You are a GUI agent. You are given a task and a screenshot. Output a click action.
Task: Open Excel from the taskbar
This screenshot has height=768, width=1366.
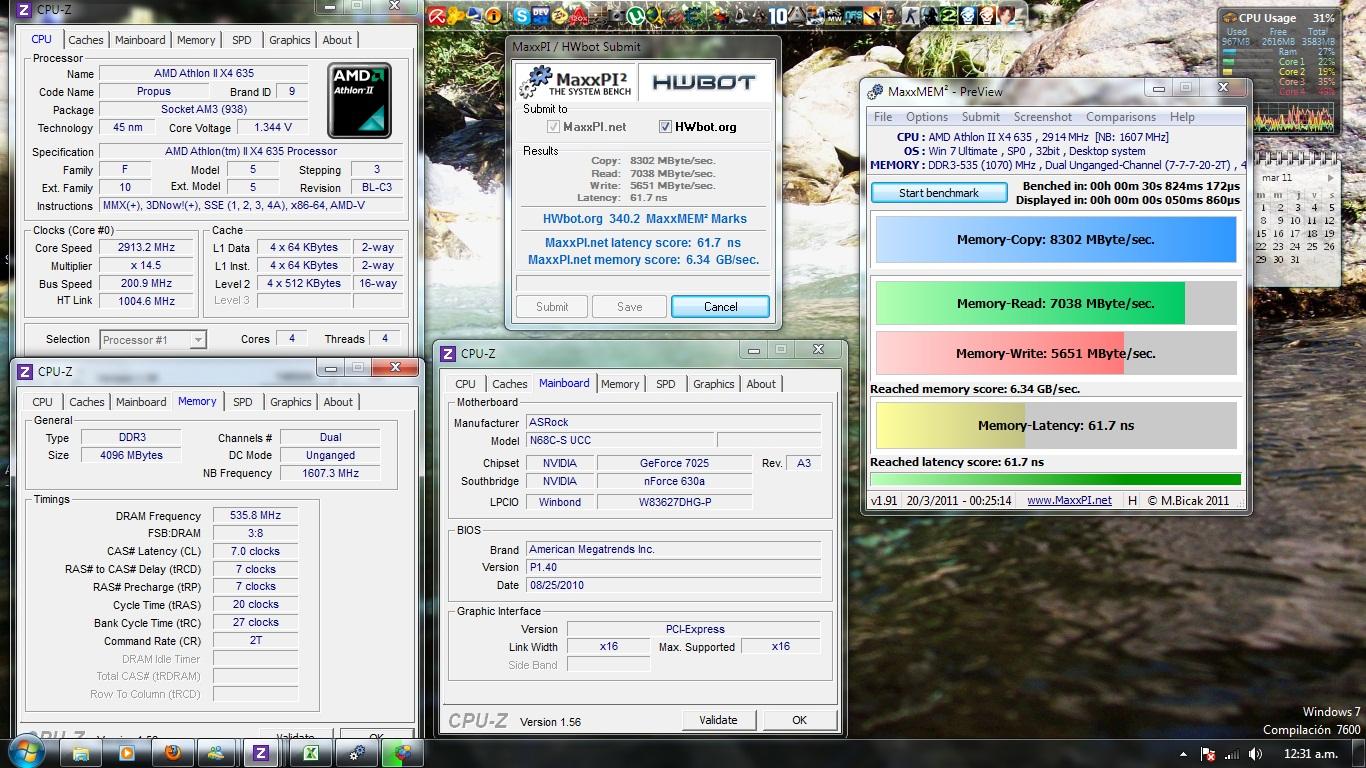tap(311, 753)
